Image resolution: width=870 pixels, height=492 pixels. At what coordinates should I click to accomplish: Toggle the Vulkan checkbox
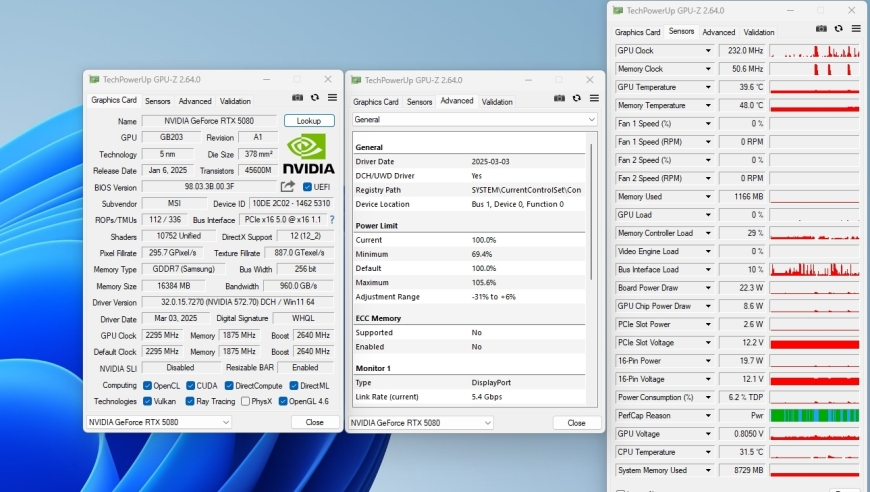(147, 401)
